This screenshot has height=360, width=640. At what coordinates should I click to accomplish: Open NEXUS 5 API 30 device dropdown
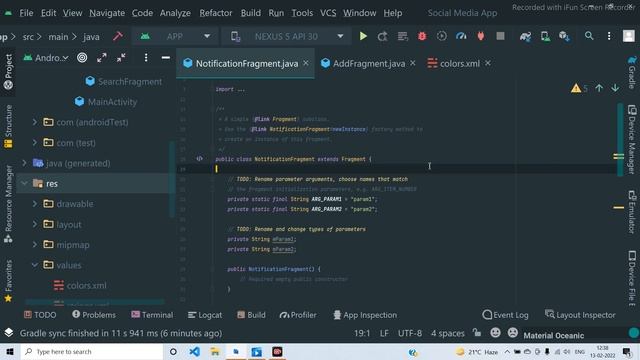tap(287, 36)
